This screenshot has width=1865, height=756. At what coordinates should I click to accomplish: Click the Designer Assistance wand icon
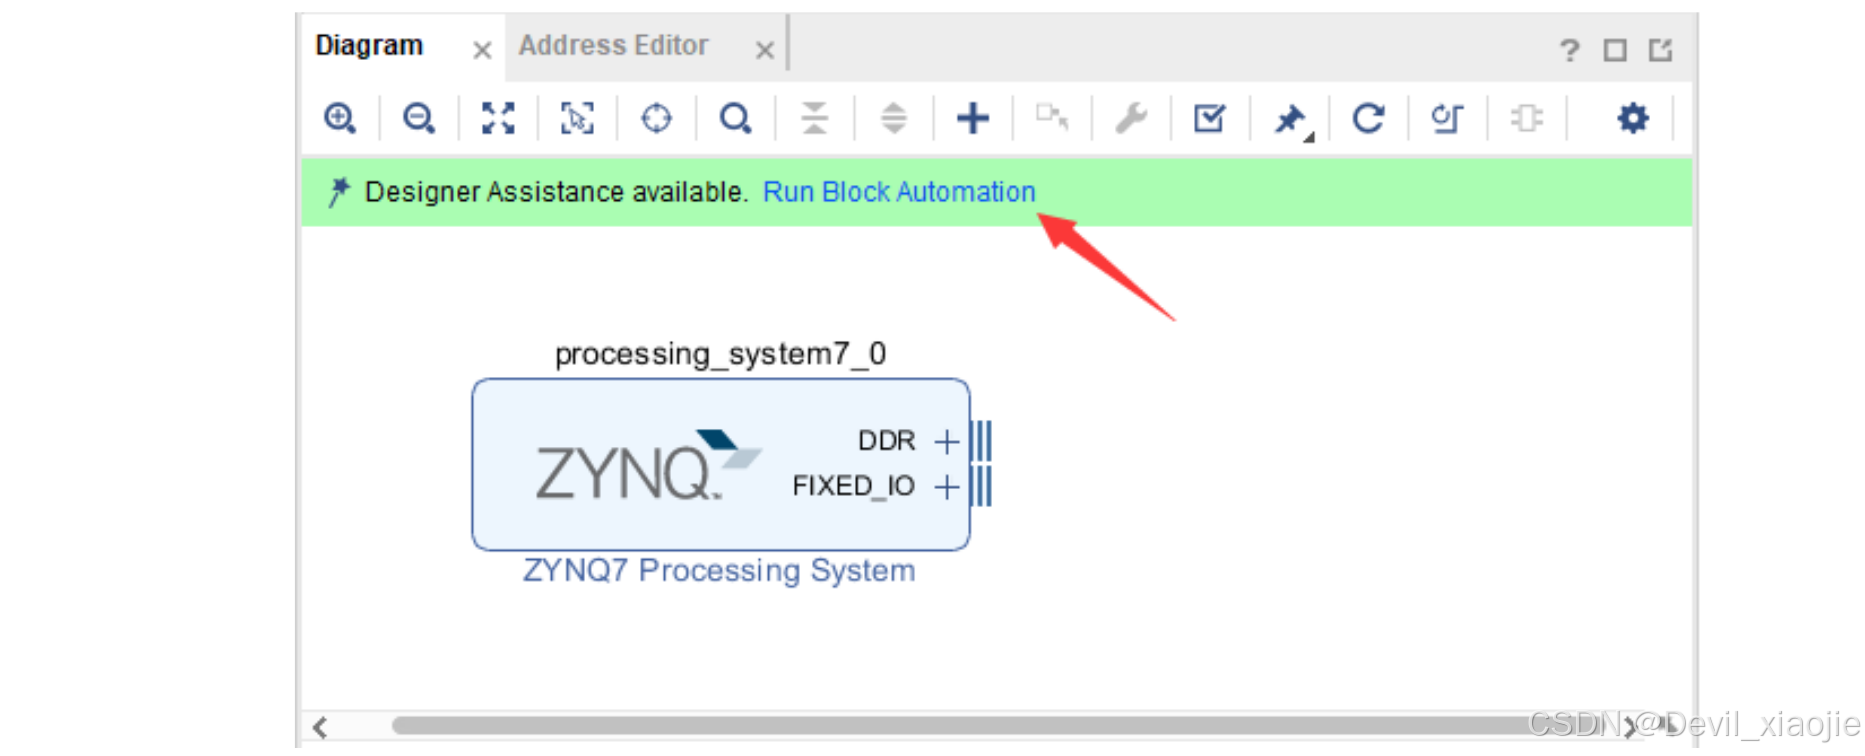pos(339,191)
